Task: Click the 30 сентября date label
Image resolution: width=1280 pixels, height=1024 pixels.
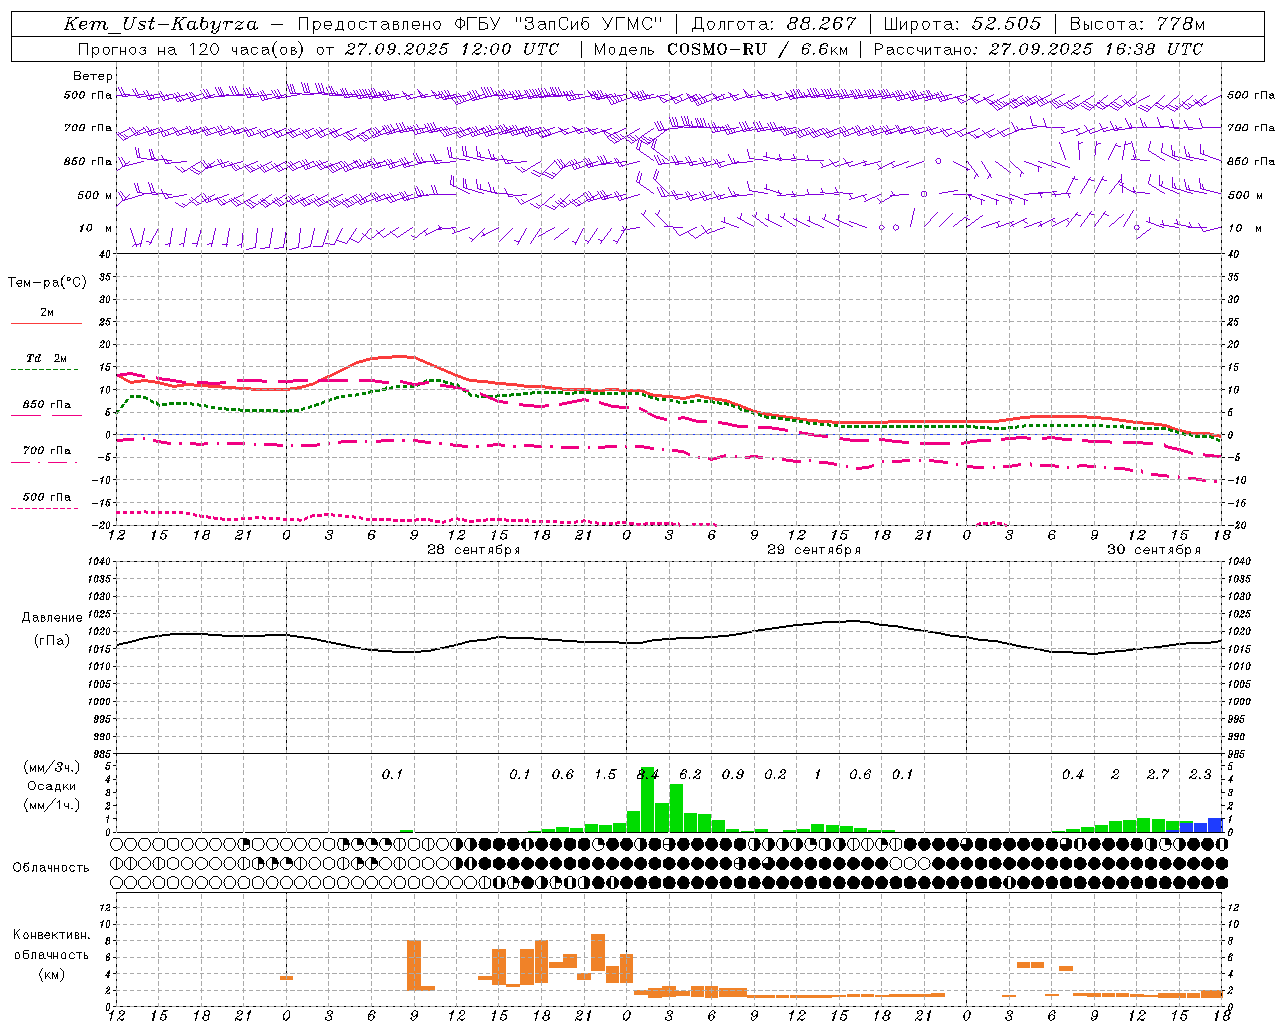Action: click(x=1154, y=550)
